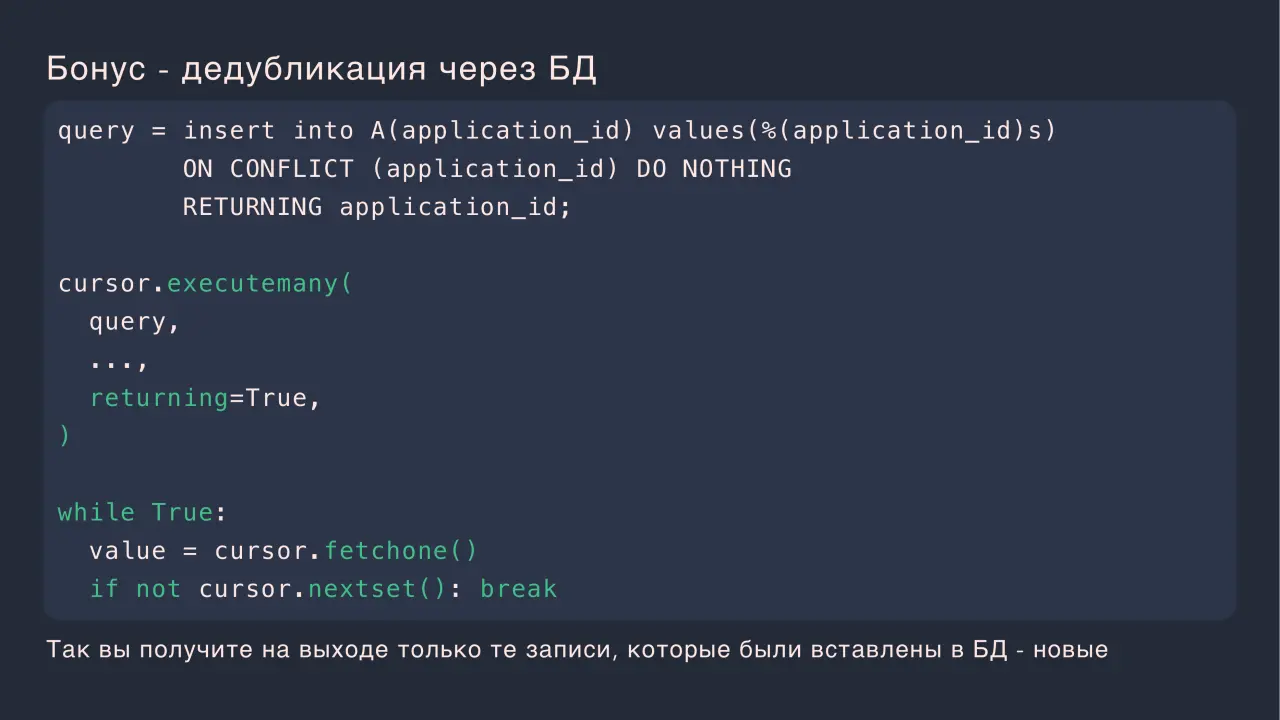Click the "while True:" statement
Image resolution: width=1280 pixels, height=720 pixels.
tap(143, 512)
